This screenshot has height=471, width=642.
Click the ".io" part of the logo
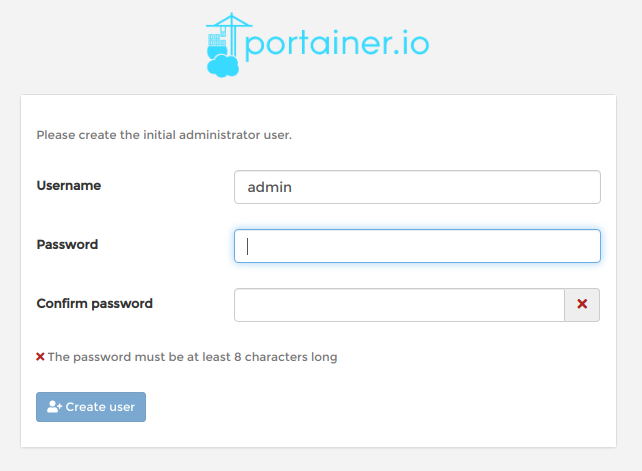[x=410, y=44]
